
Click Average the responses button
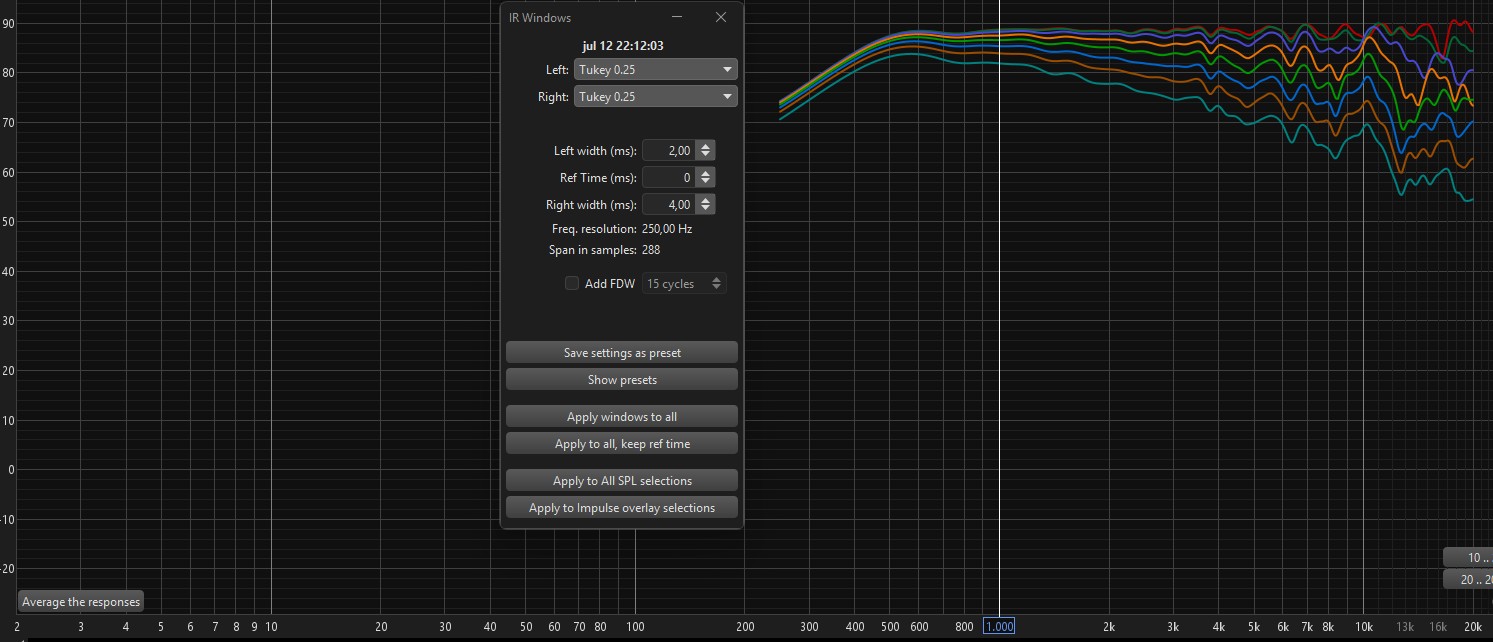[81, 602]
